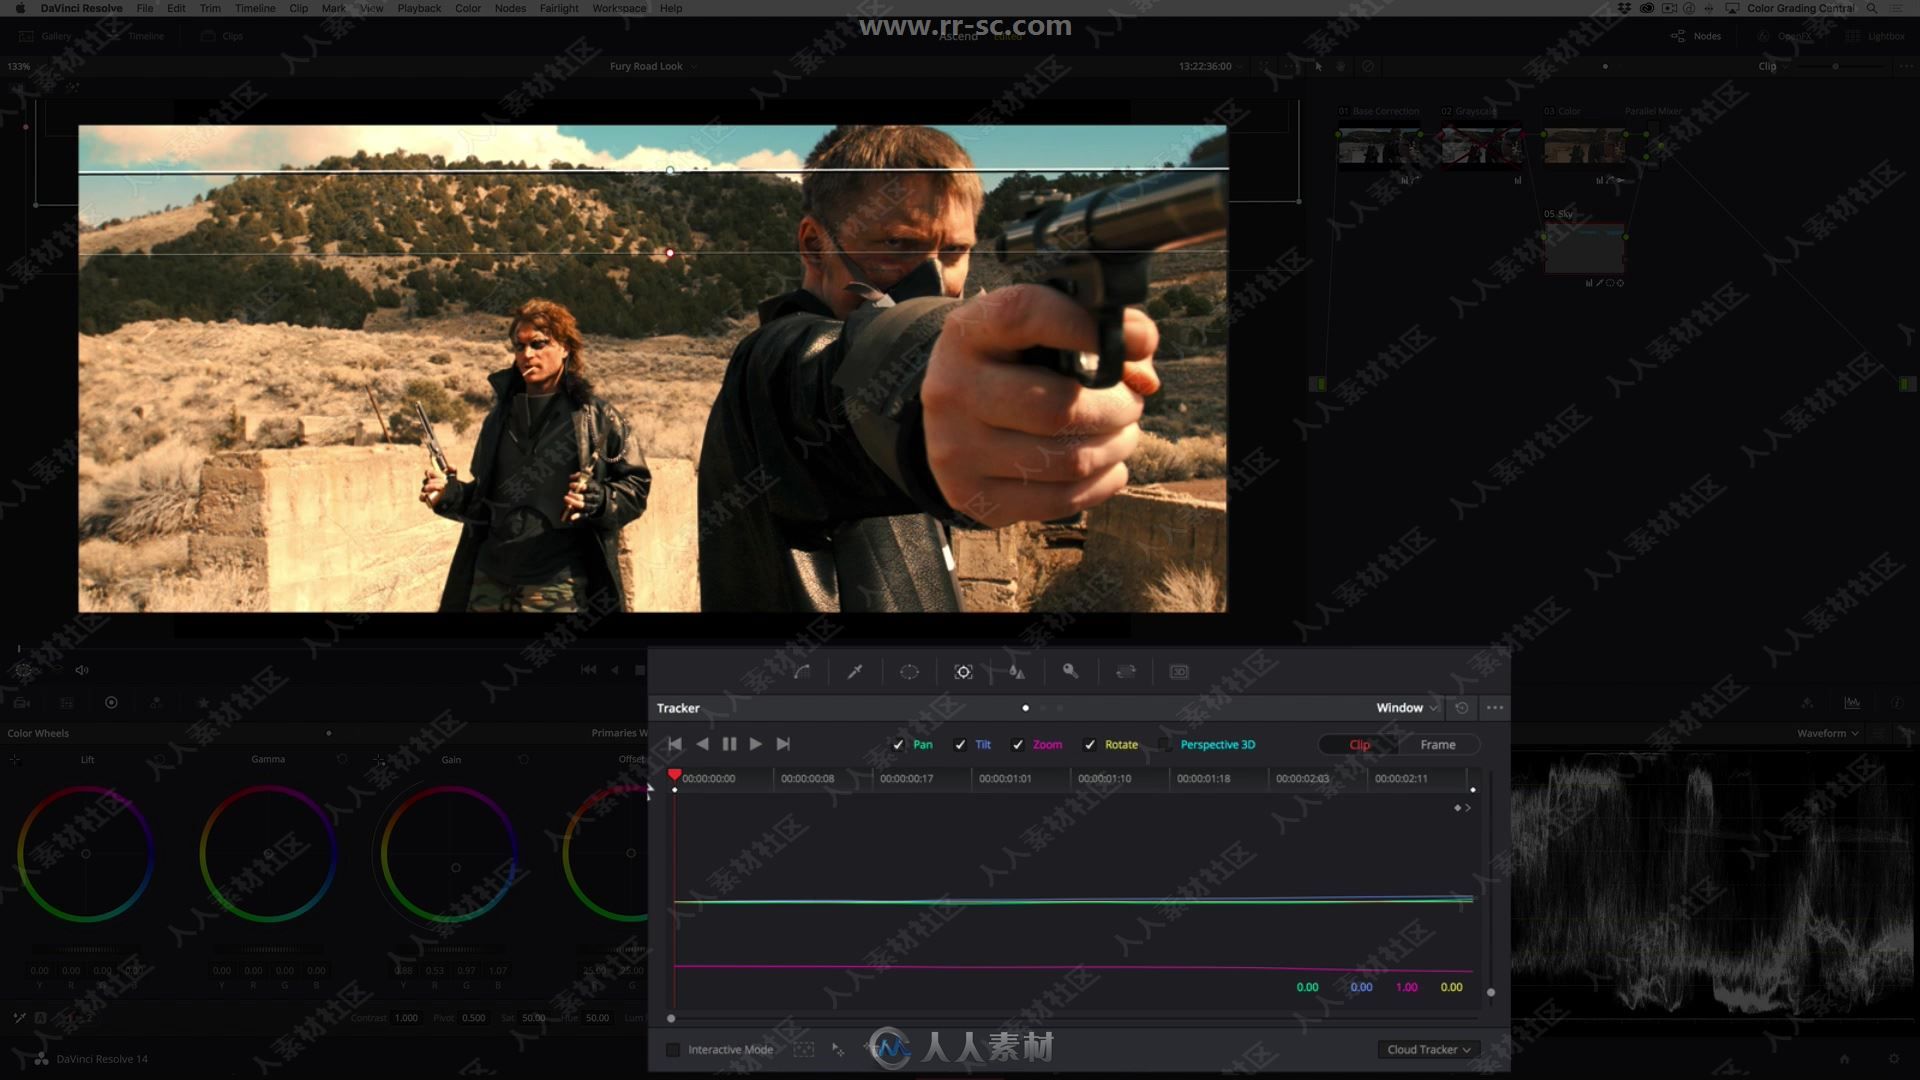Uncheck the Tilt tracking checkbox
The height and width of the screenshot is (1080, 1920).
(x=960, y=745)
